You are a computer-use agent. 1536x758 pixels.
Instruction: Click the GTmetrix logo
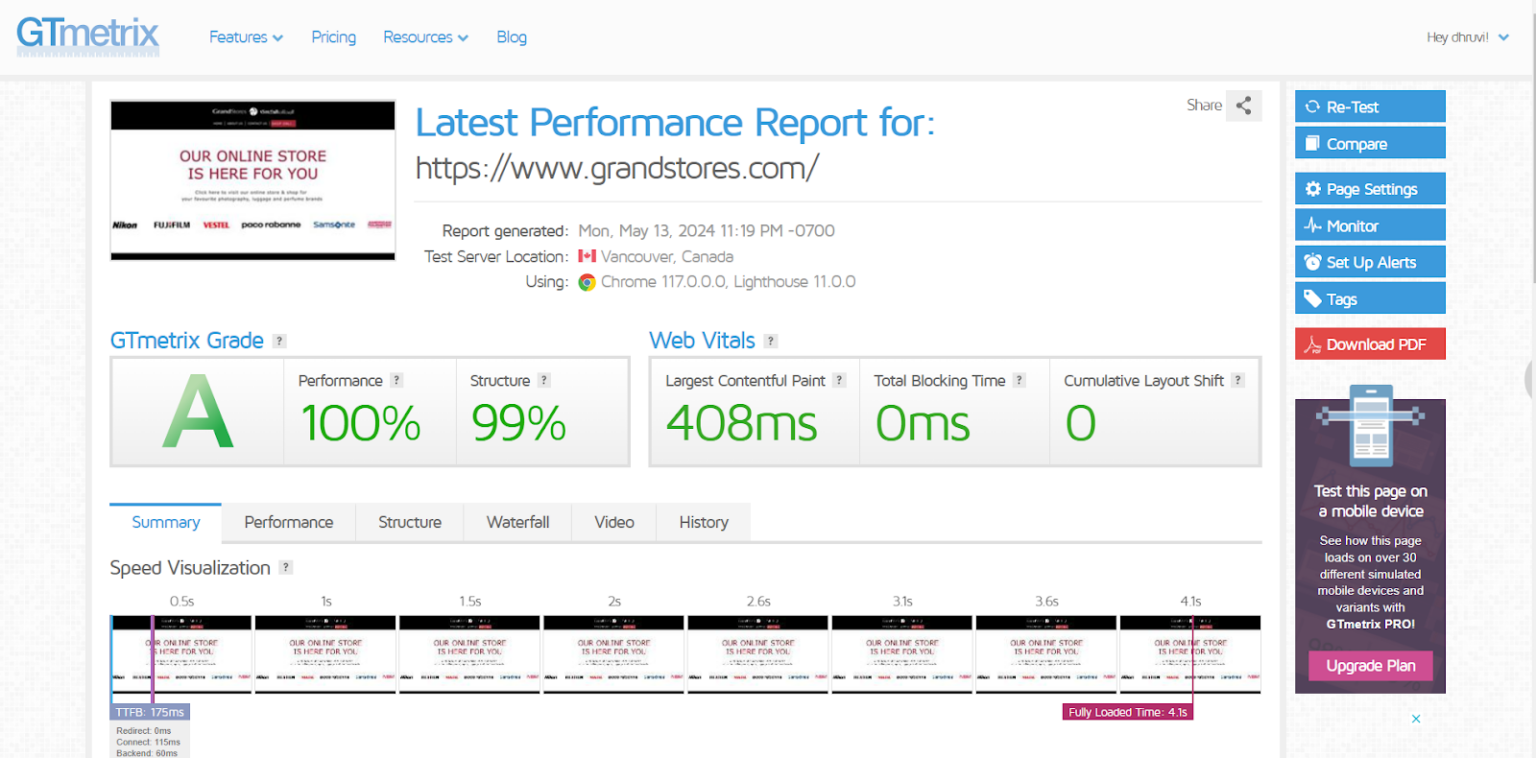coord(87,34)
